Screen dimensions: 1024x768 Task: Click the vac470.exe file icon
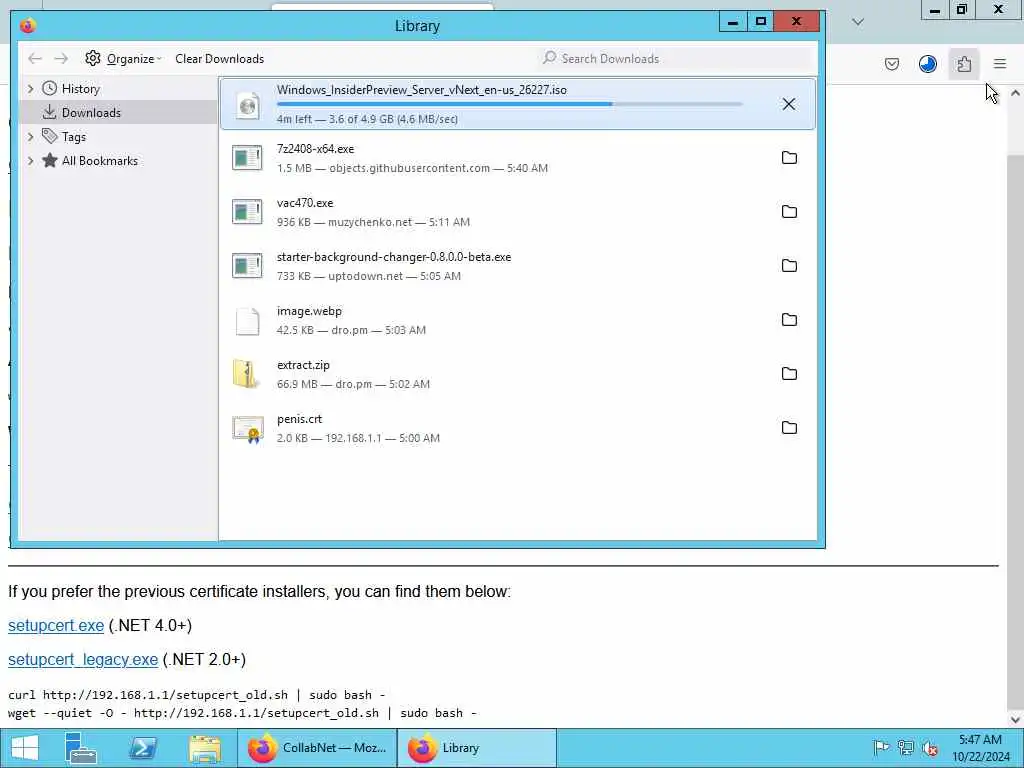click(248, 212)
